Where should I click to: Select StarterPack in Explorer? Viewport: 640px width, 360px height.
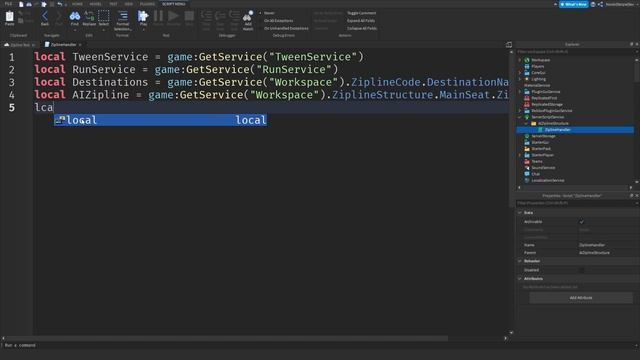[541, 149]
